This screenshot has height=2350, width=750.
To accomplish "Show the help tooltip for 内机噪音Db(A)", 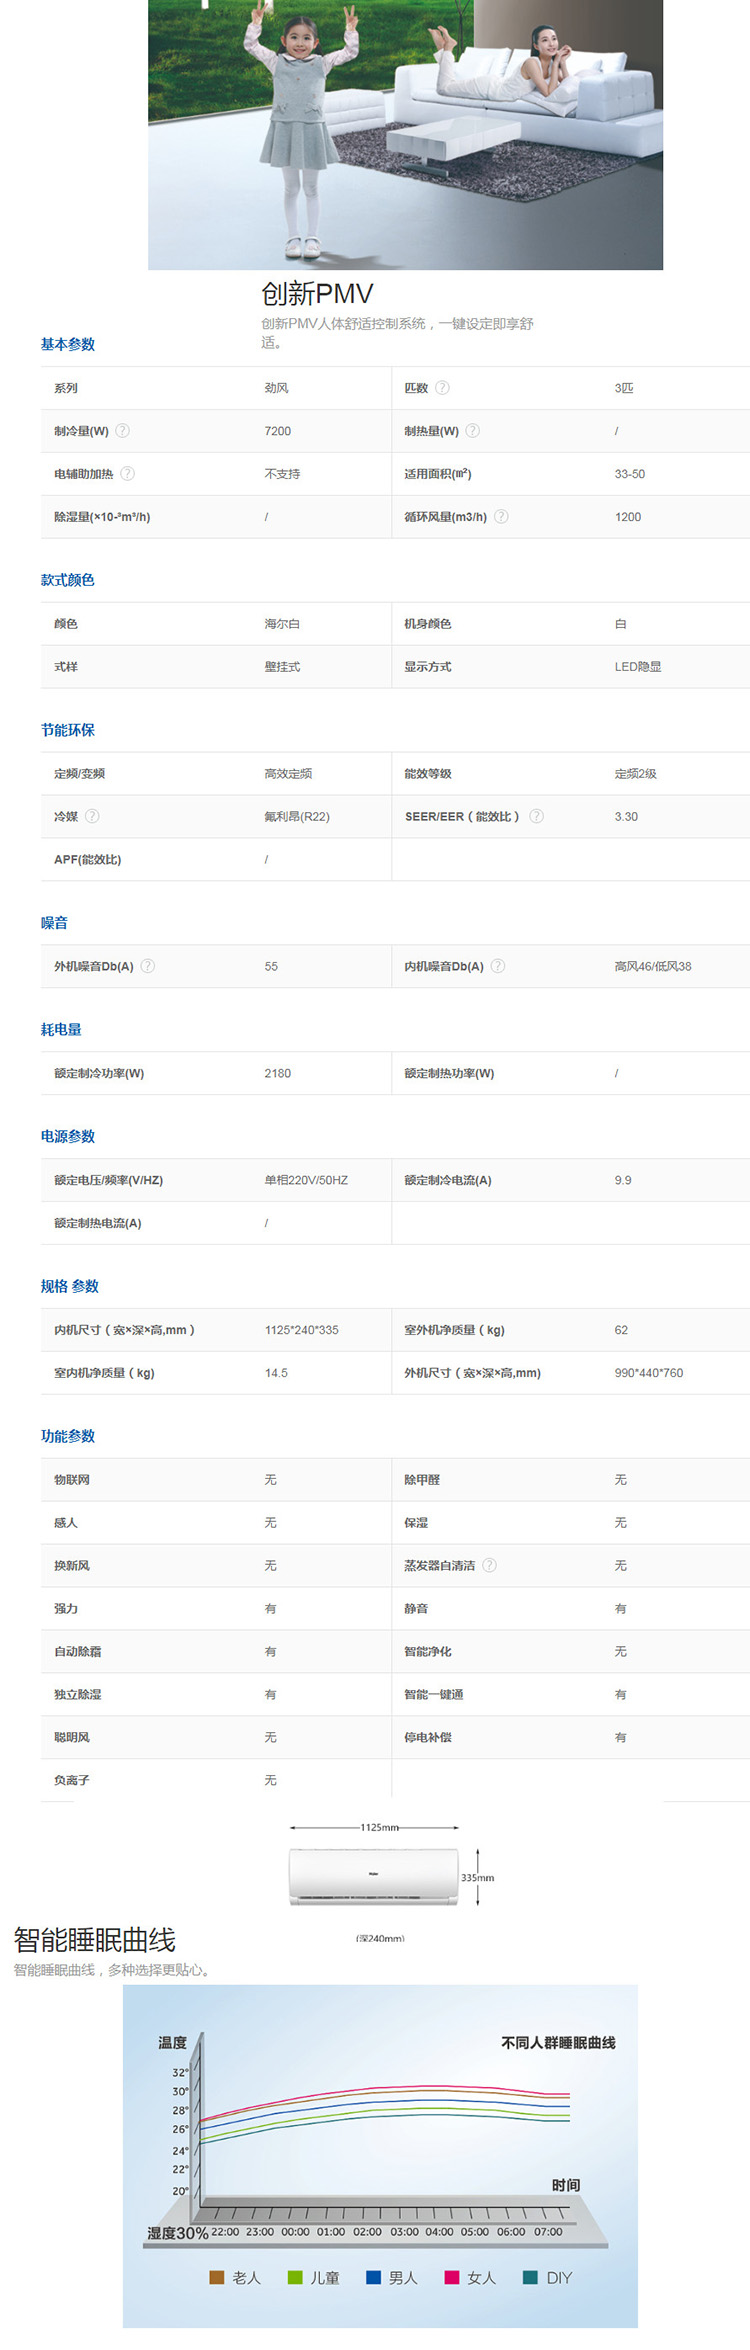I will [x=498, y=966].
